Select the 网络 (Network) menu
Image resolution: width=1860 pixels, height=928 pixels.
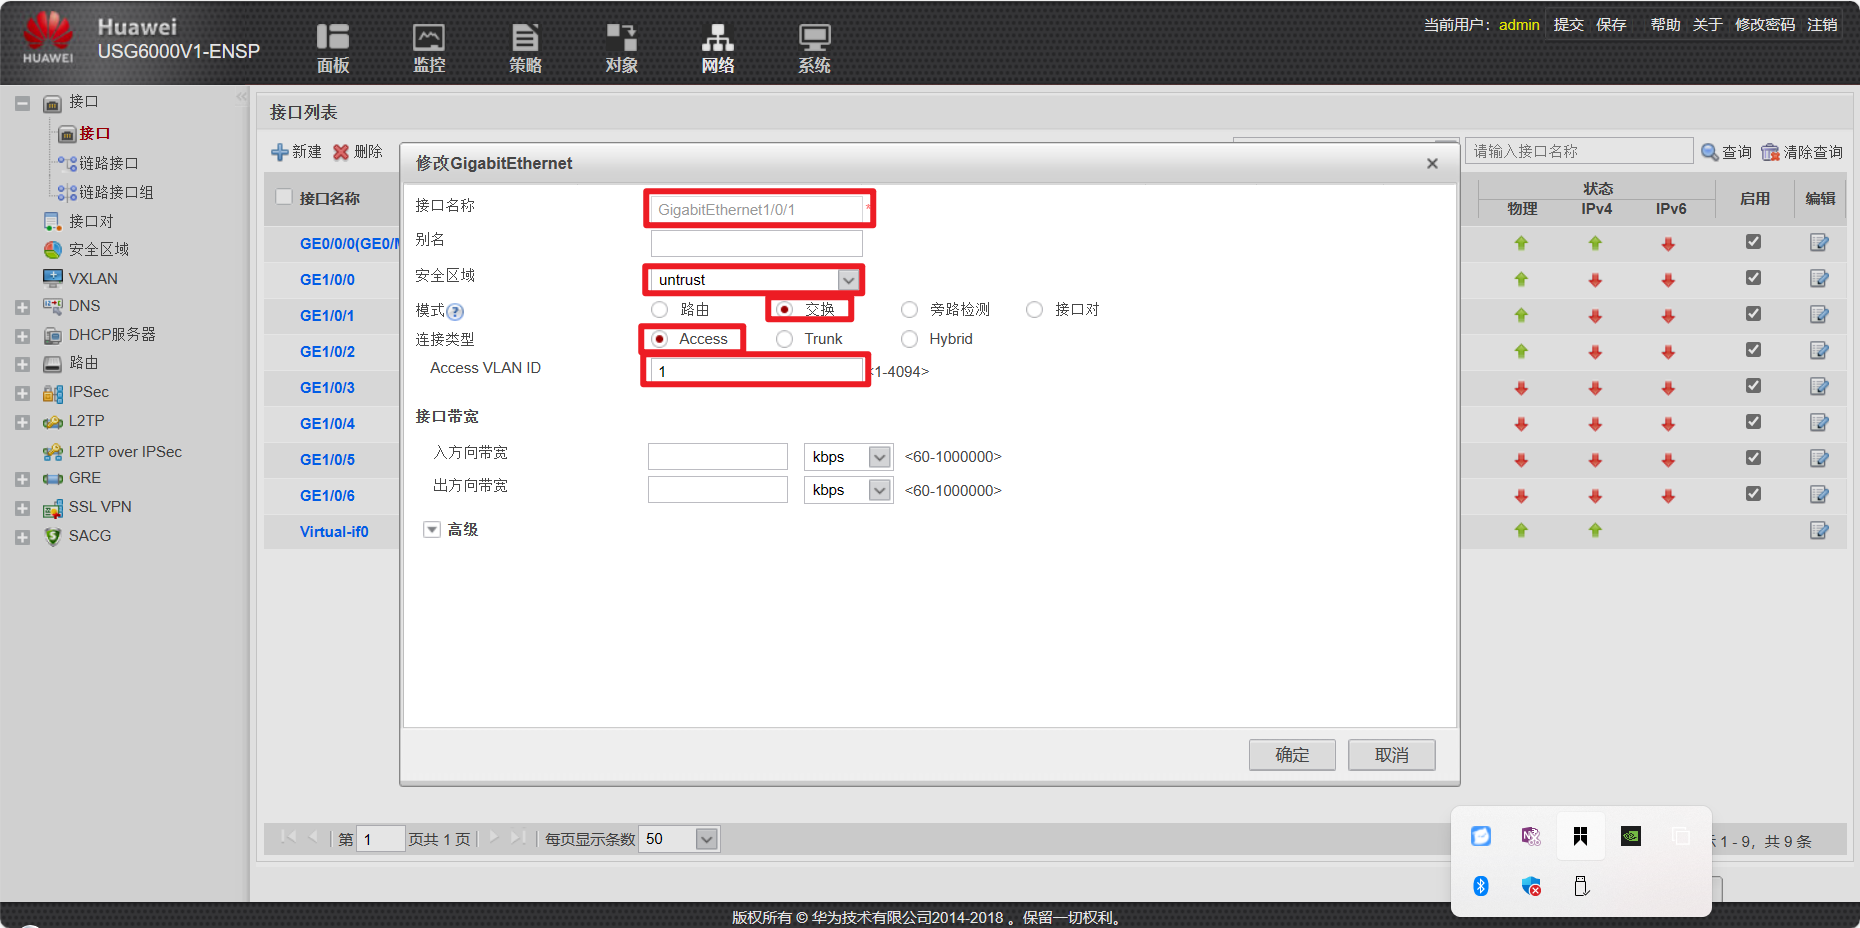[717, 47]
